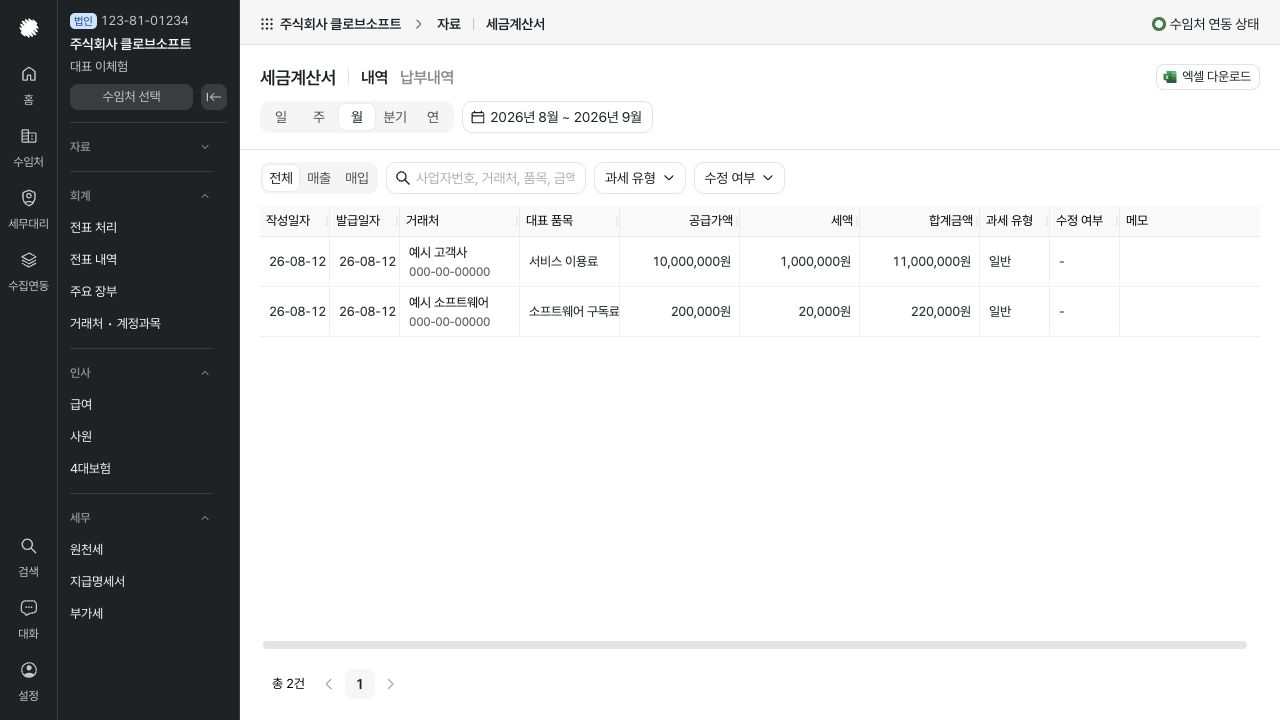
Task: Click the Excel icon on download button
Action: click(x=1170, y=77)
